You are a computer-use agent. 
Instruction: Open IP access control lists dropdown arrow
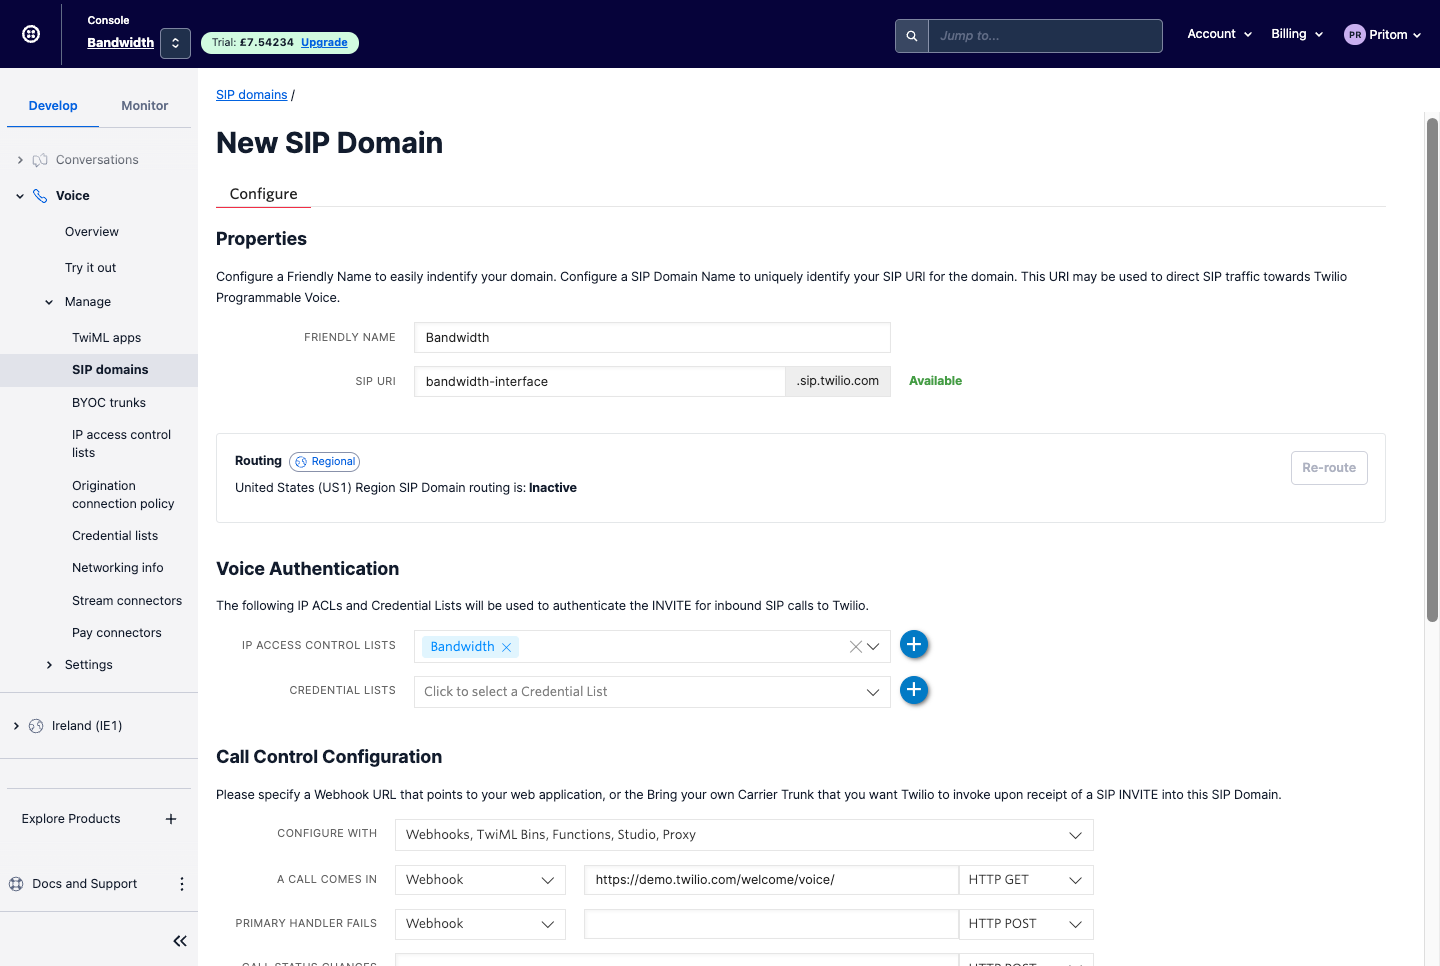pyautogui.click(x=873, y=647)
